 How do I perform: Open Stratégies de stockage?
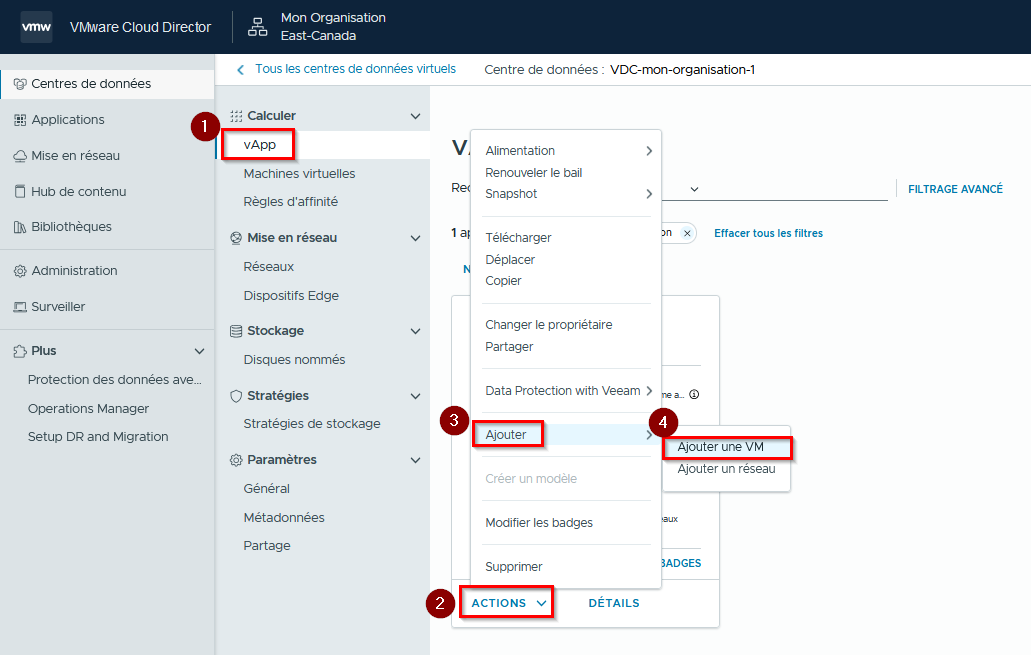[x=312, y=424]
